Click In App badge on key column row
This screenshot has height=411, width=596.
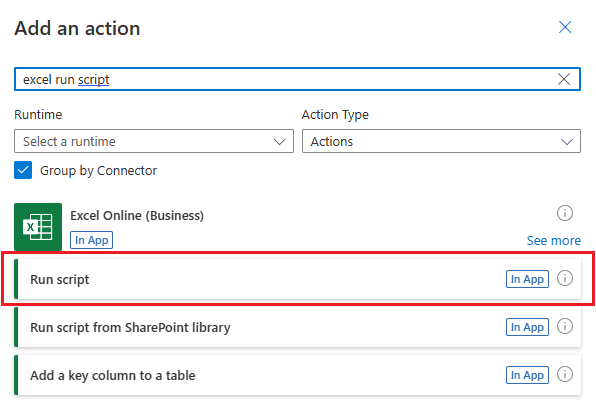coord(527,375)
